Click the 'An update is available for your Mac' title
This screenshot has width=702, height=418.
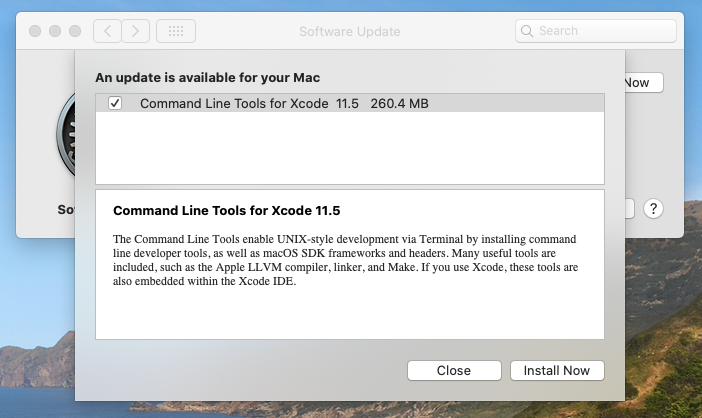[207, 77]
